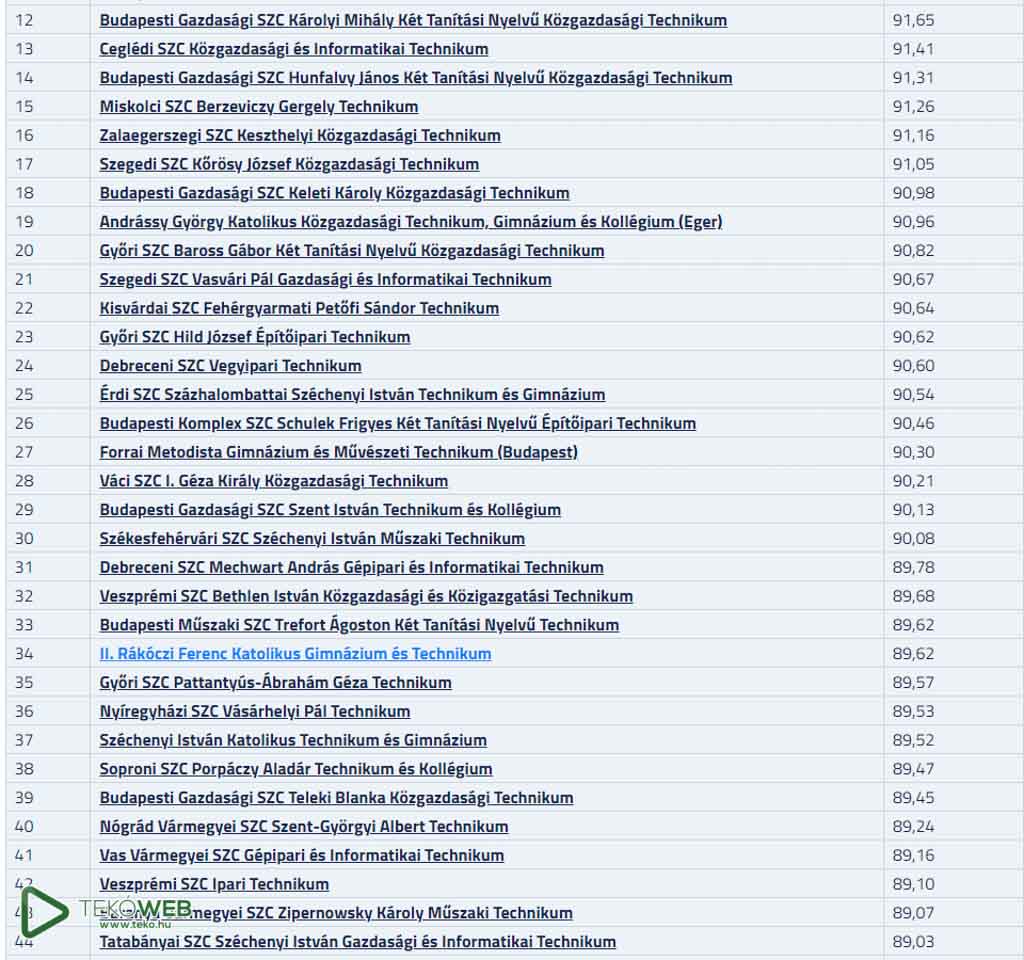Open Szegedi SZC Kőrösy József Közgazdasági Technikum

(x=289, y=164)
